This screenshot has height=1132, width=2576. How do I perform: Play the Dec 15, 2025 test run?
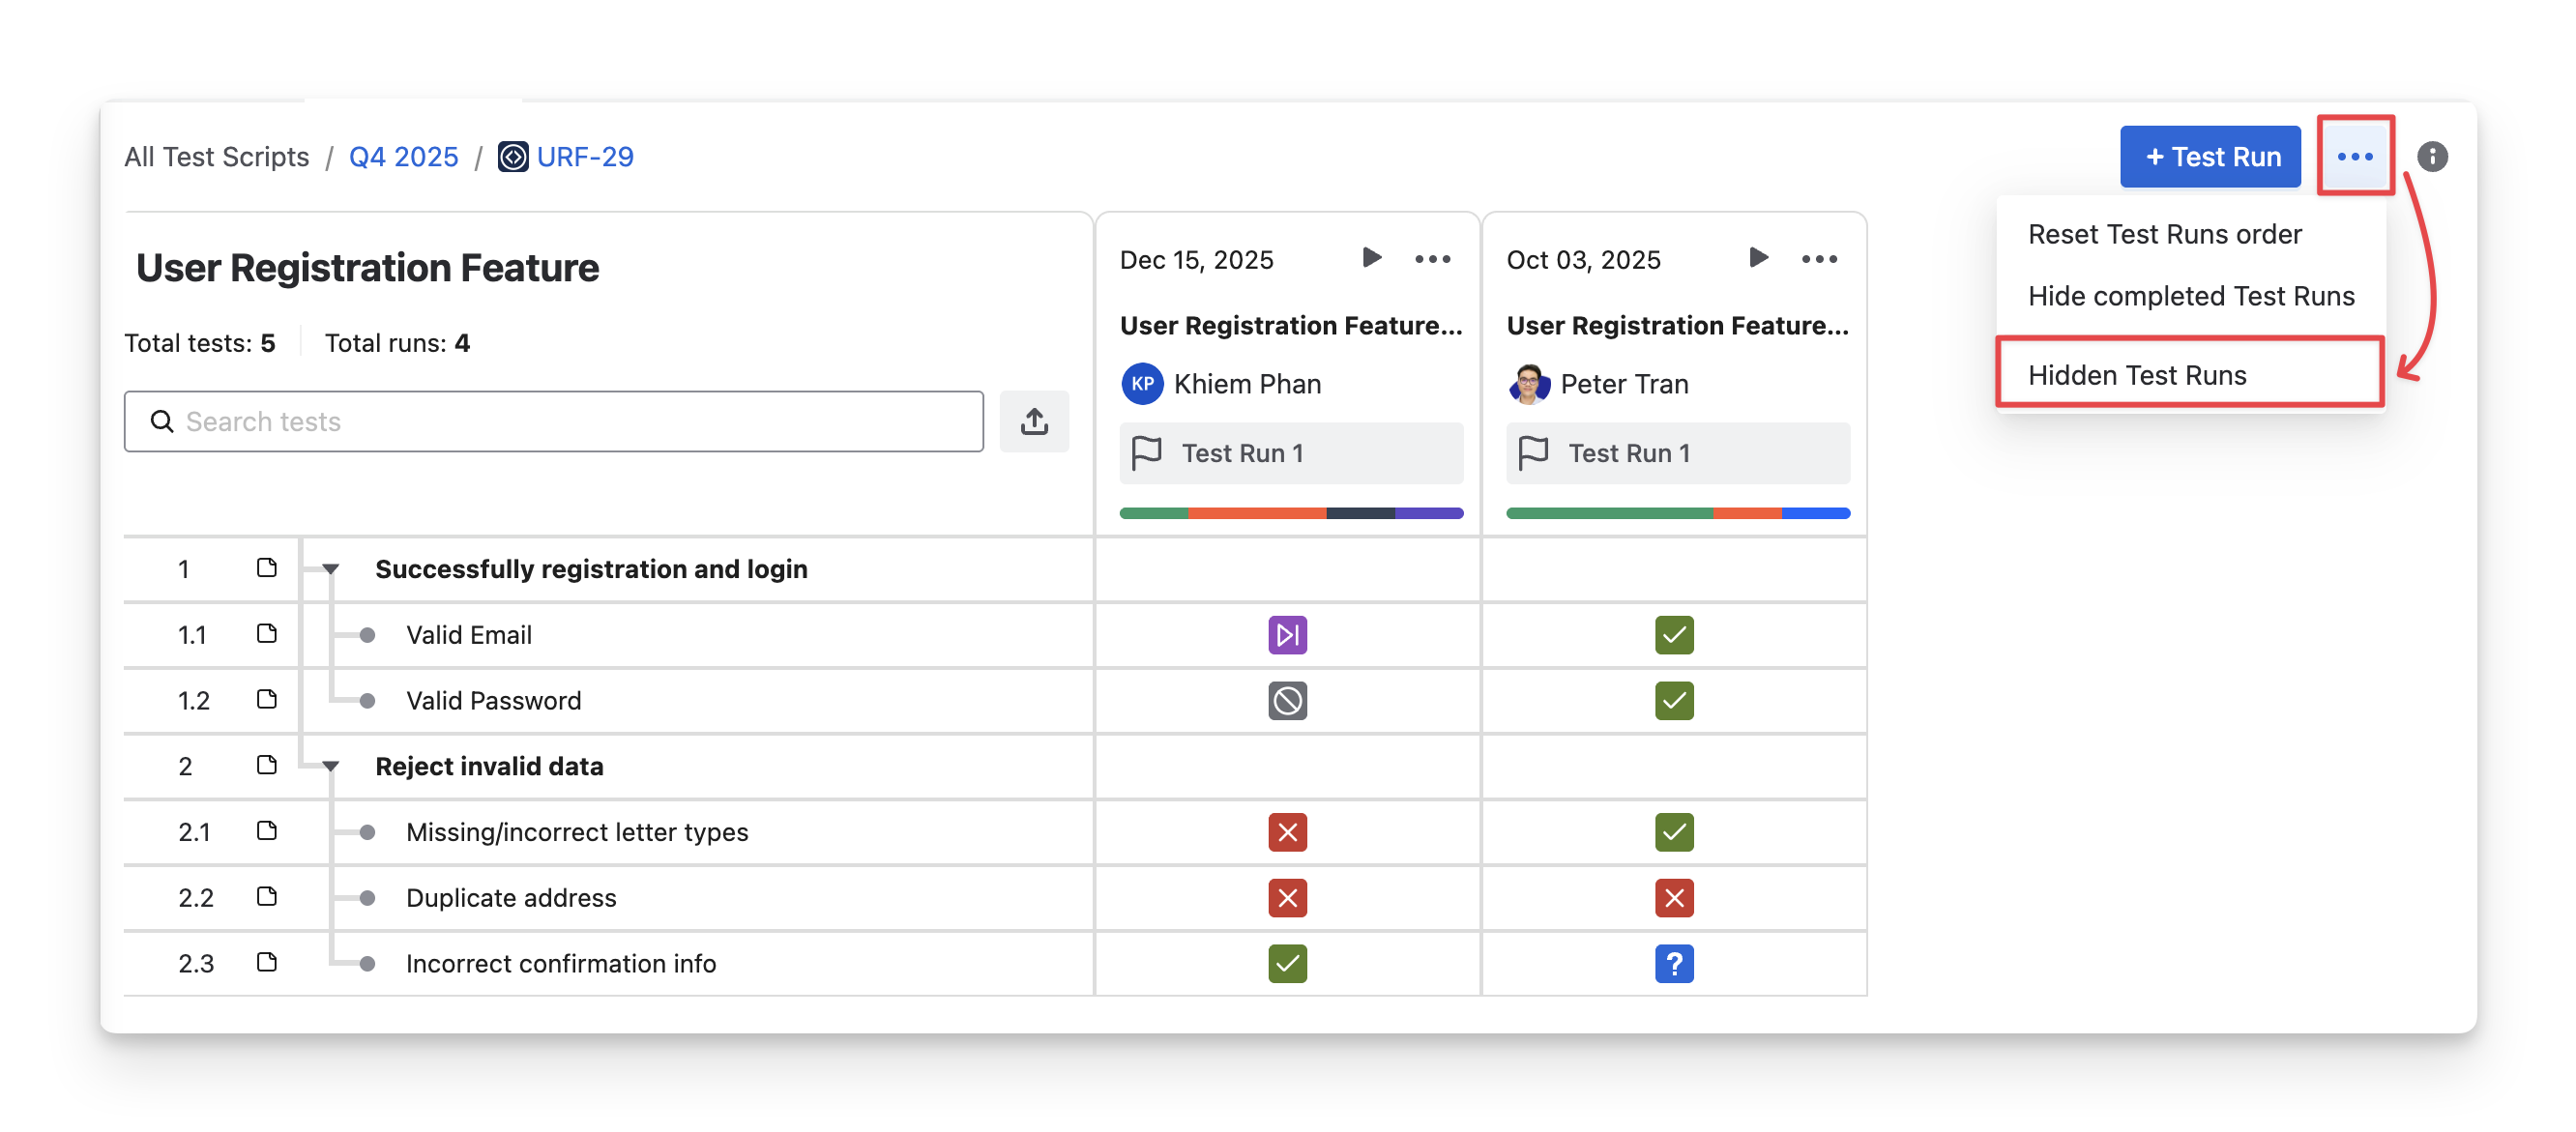click(x=1371, y=258)
